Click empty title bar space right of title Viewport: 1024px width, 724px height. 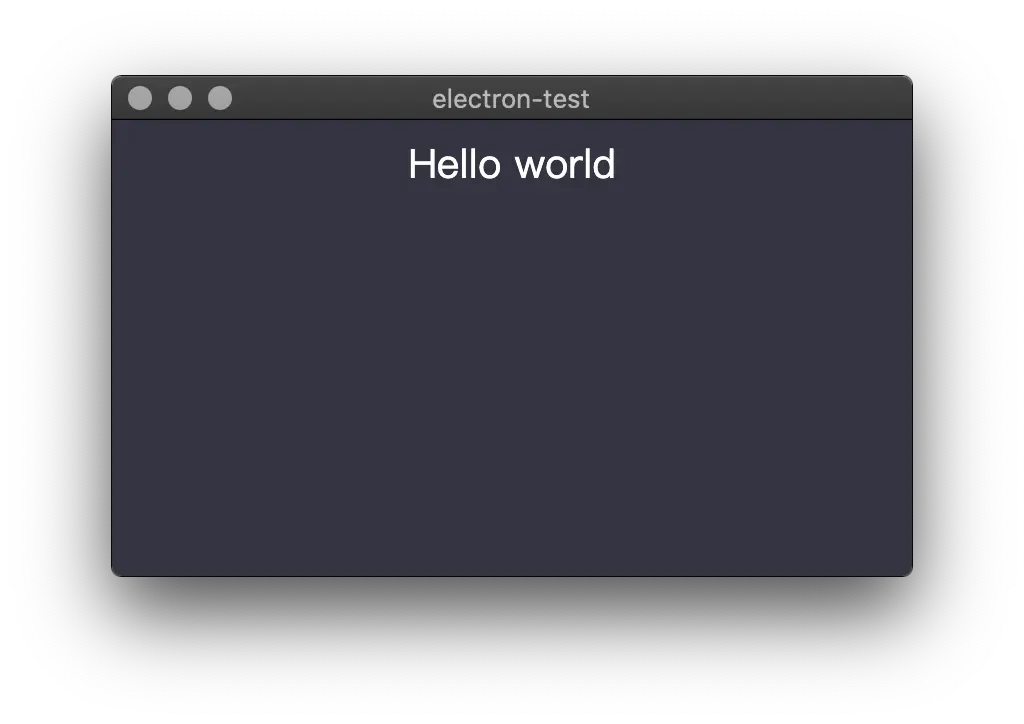tap(751, 99)
